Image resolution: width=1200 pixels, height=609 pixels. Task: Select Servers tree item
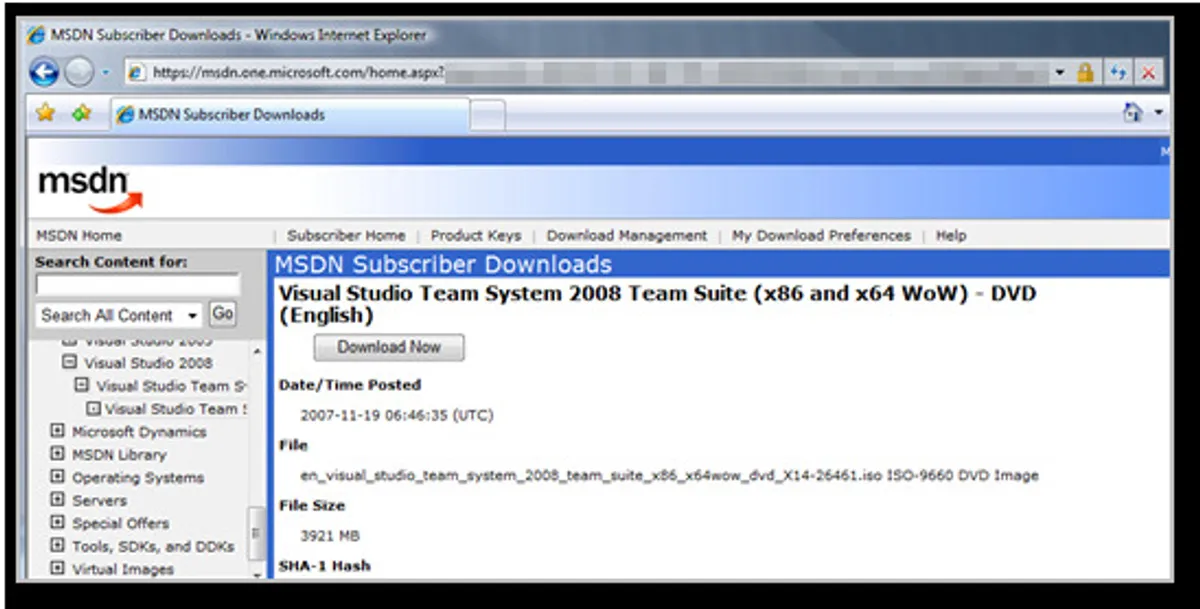(100, 500)
